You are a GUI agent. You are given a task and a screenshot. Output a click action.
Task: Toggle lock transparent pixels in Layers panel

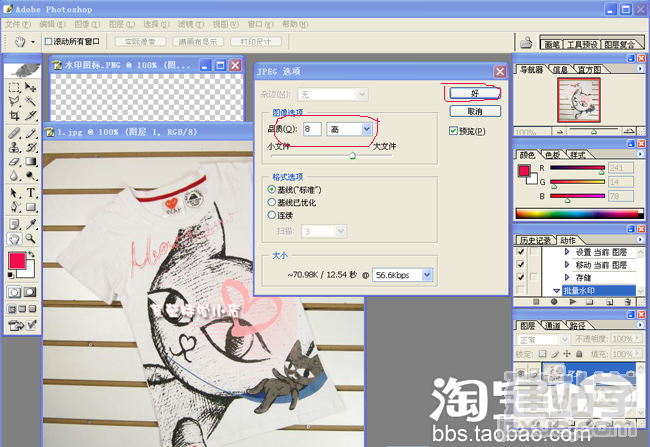point(542,354)
